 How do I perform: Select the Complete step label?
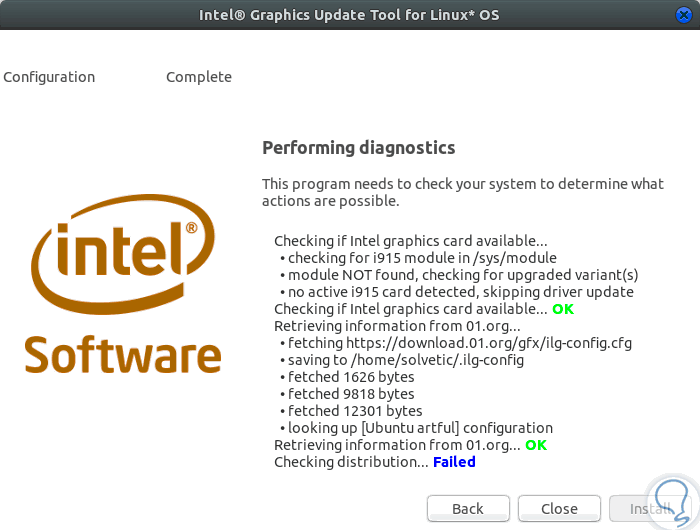click(198, 77)
